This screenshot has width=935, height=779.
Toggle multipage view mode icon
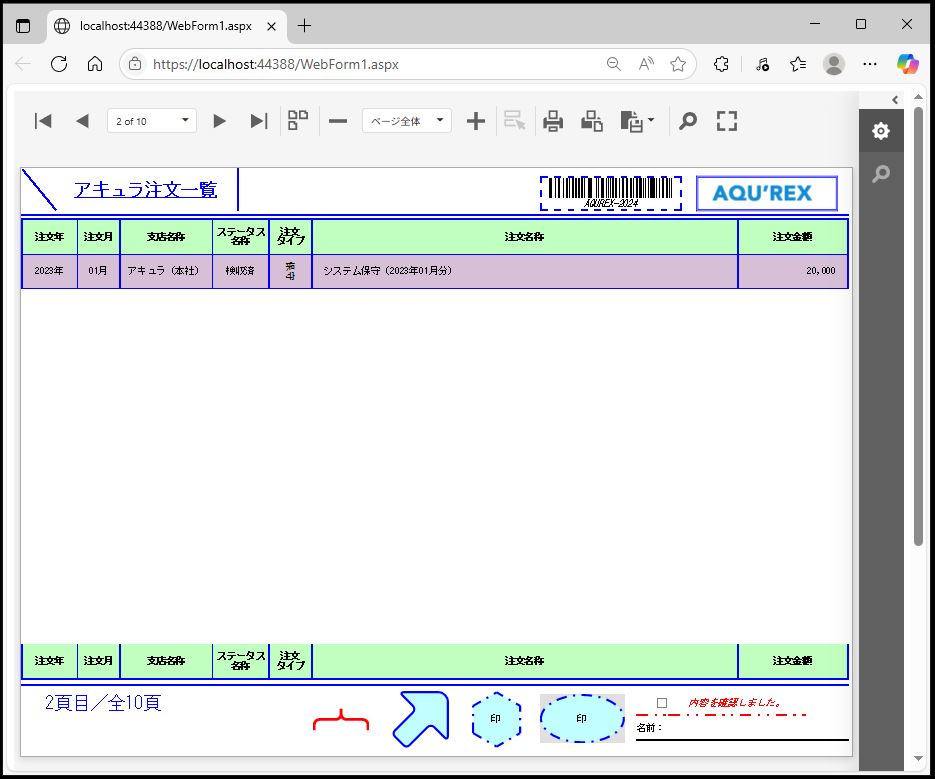[x=297, y=121]
